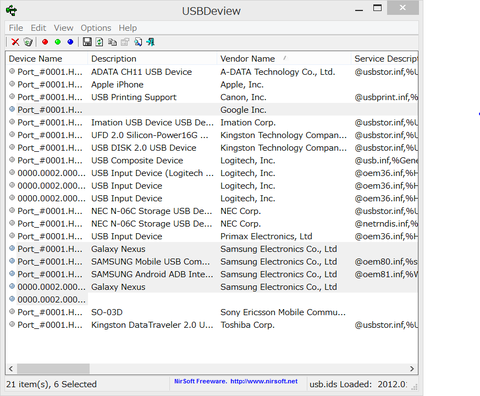This screenshot has width=480, height=396.
Task: Click the @usbprint.inf service description cell
Action: pyautogui.click(x=386, y=97)
